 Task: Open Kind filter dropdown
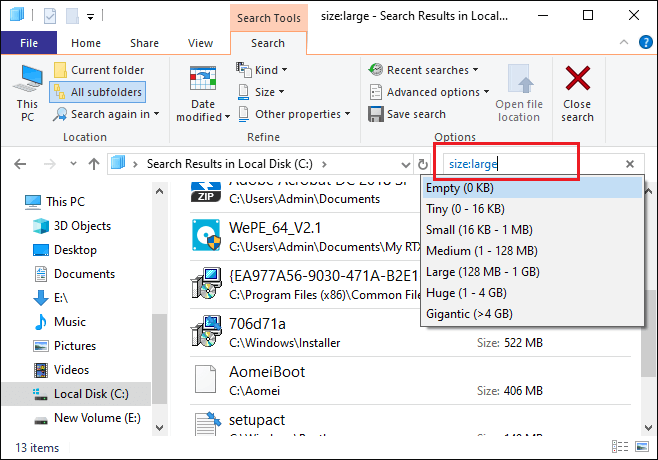pos(262,70)
